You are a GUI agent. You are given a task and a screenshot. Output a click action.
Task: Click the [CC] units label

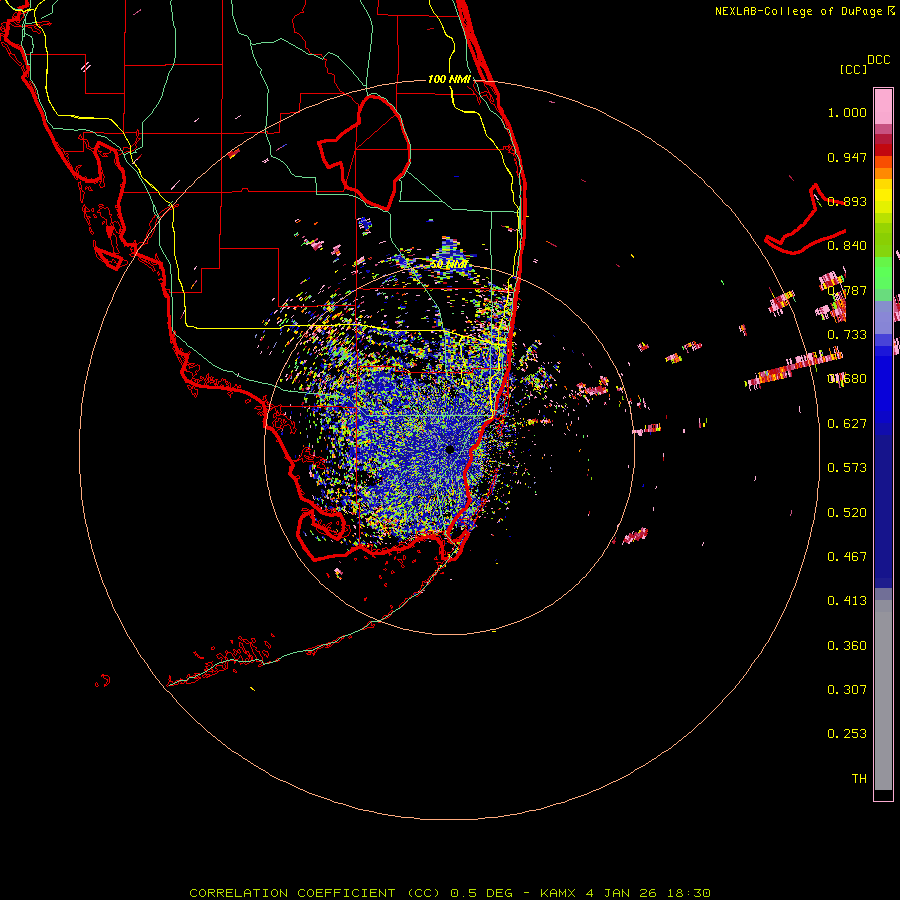pos(854,69)
